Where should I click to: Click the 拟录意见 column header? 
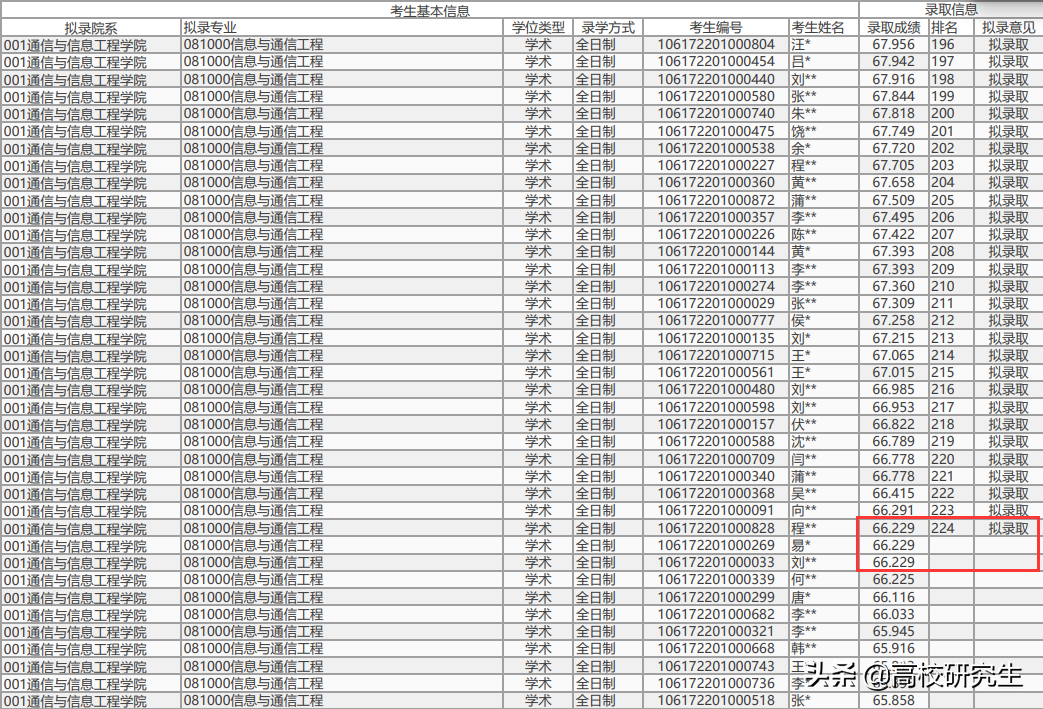point(1008,28)
